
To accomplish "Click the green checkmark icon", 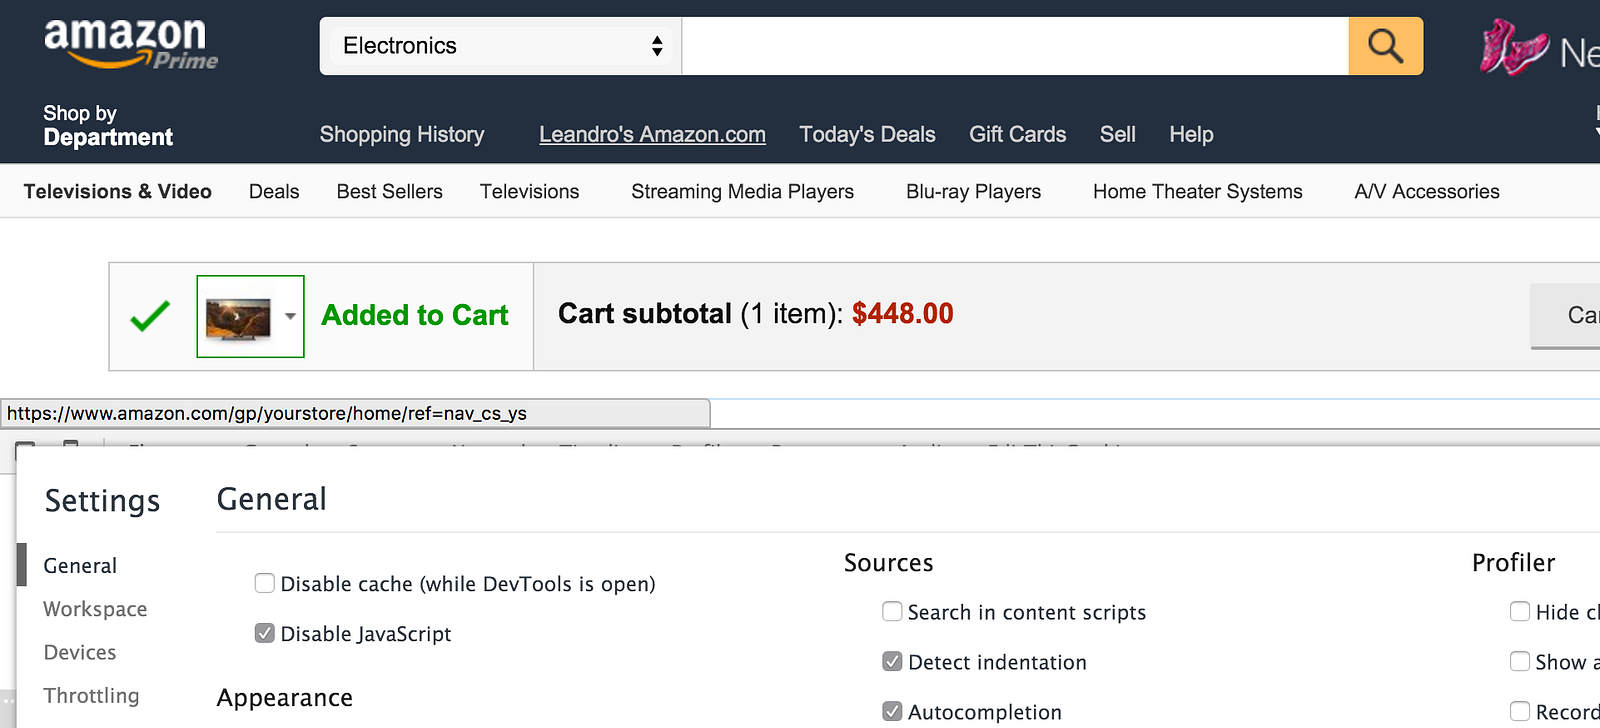I will (x=150, y=317).
